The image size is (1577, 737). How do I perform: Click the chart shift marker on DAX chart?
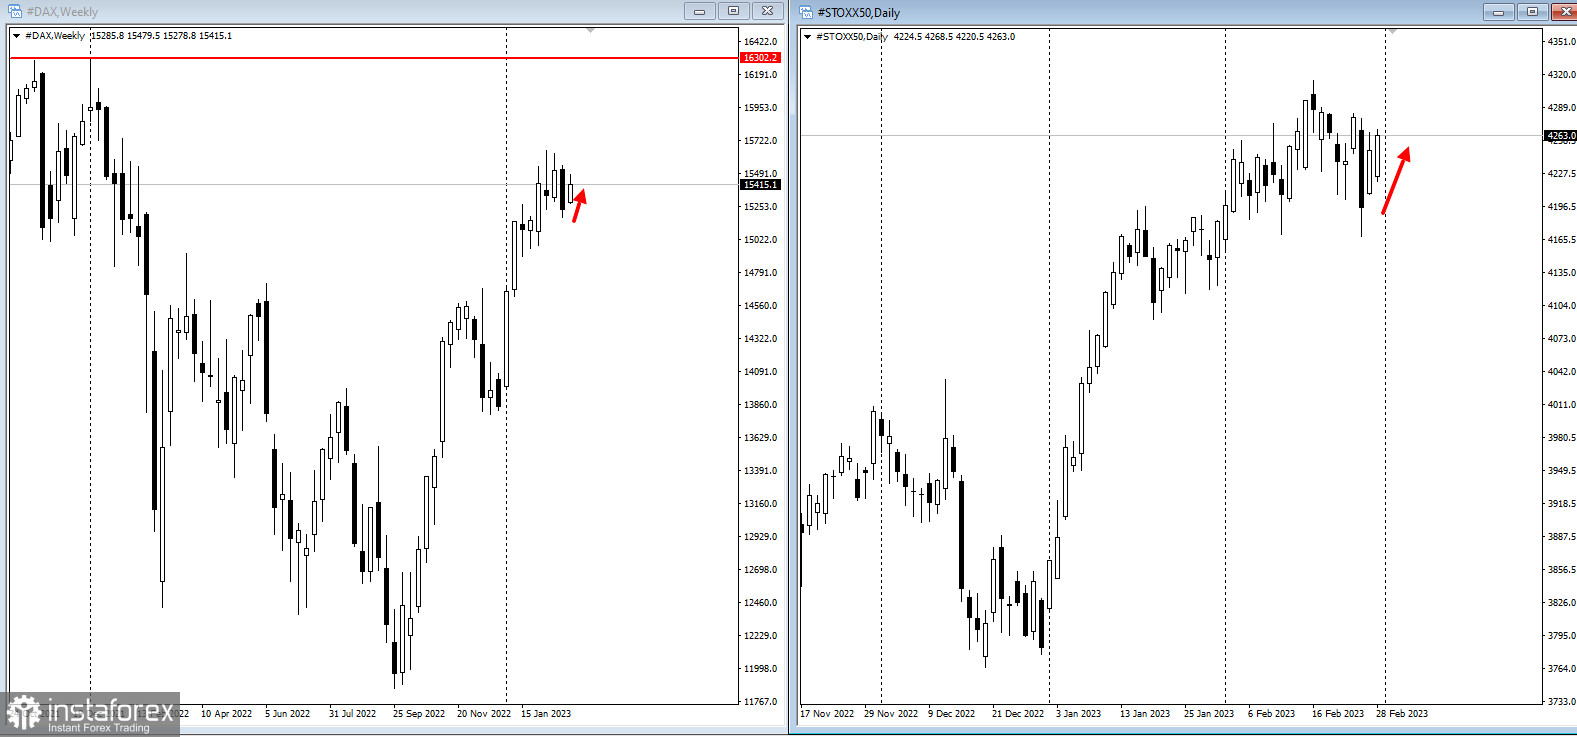[x=591, y=31]
